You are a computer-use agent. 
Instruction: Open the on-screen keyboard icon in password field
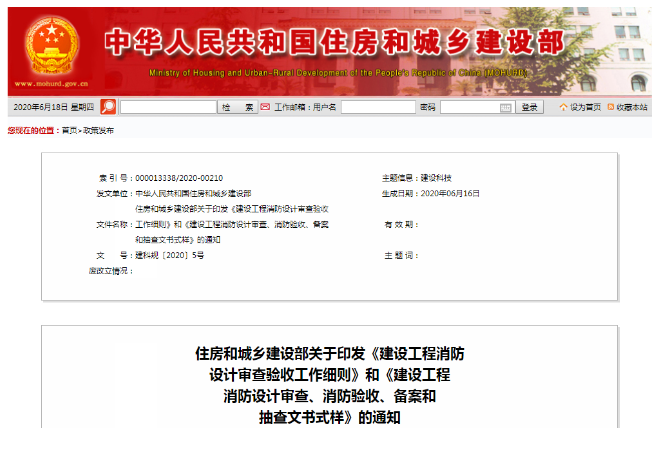click(505, 108)
